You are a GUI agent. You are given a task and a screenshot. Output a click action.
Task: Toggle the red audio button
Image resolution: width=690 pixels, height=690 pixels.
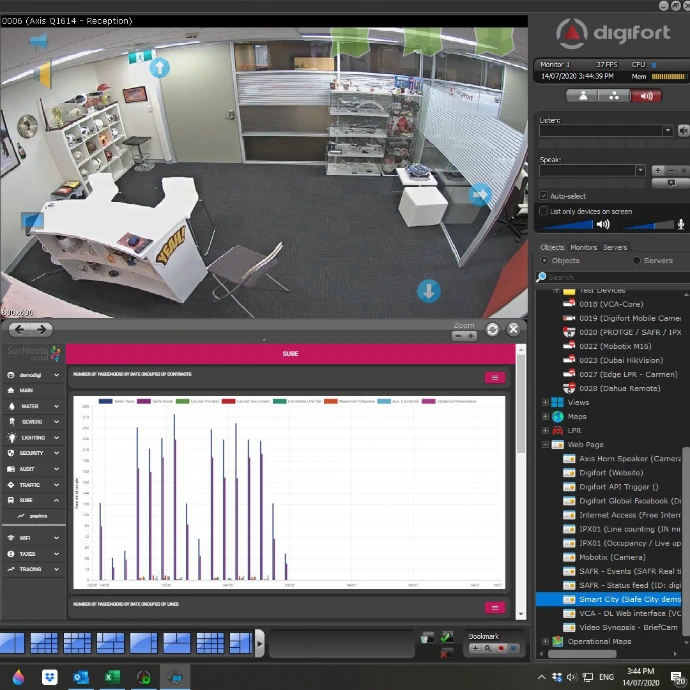(646, 95)
